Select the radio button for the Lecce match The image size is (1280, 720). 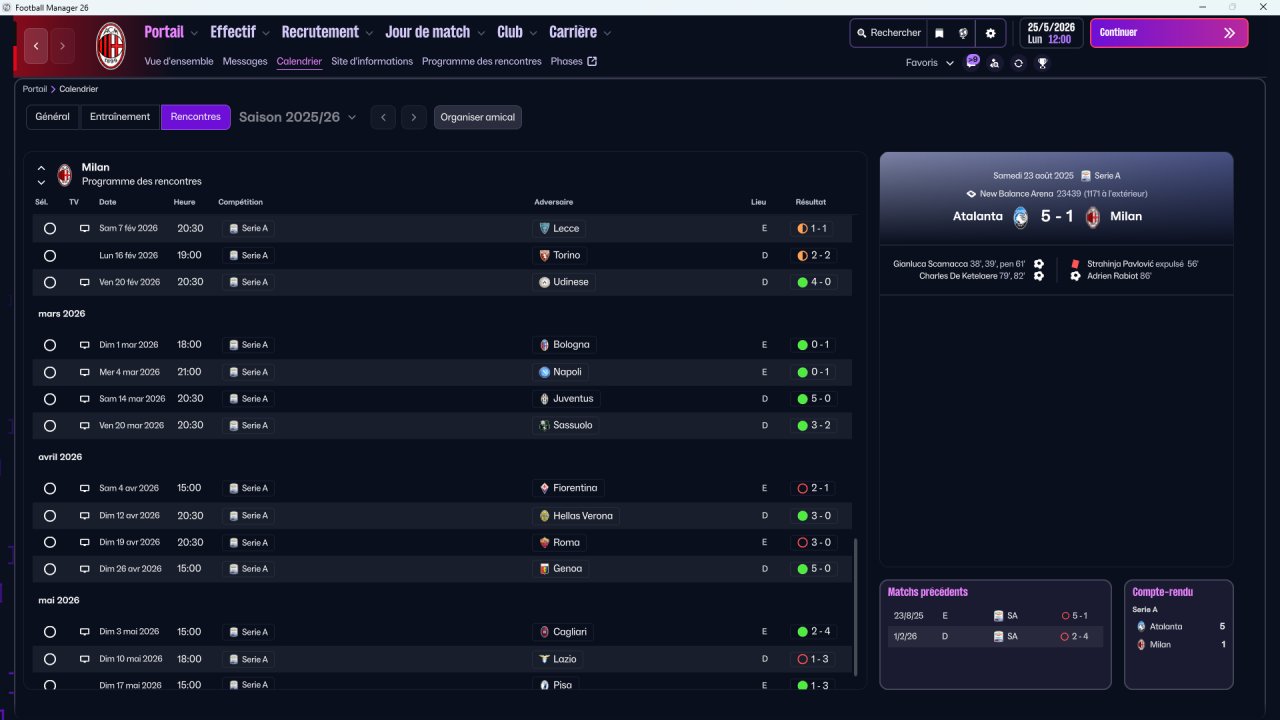50,229
